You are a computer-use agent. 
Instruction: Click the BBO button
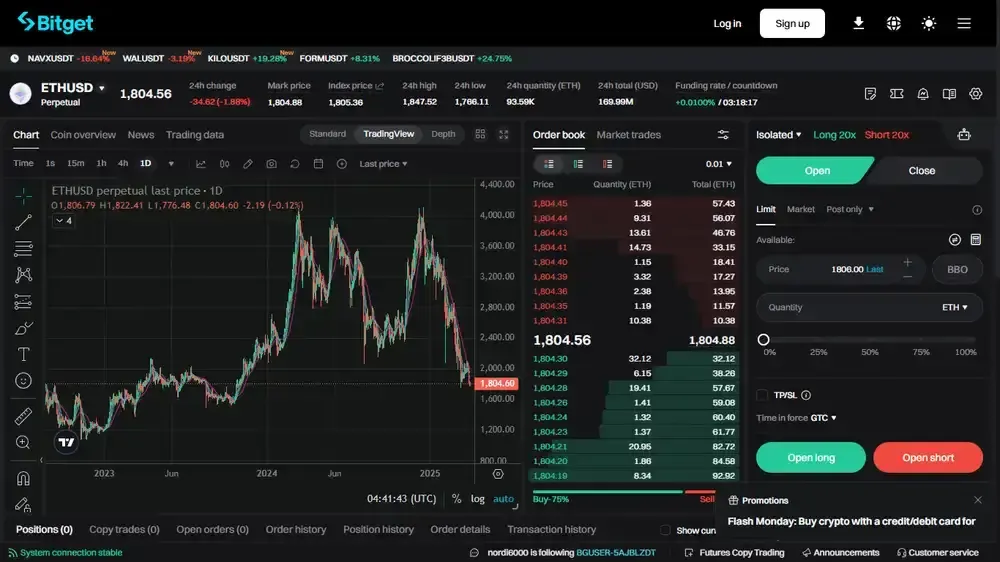[x=957, y=269]
